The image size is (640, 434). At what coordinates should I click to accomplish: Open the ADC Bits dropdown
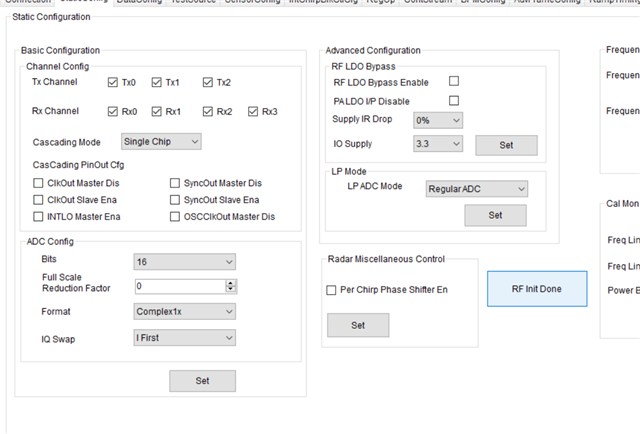[184, 262]
